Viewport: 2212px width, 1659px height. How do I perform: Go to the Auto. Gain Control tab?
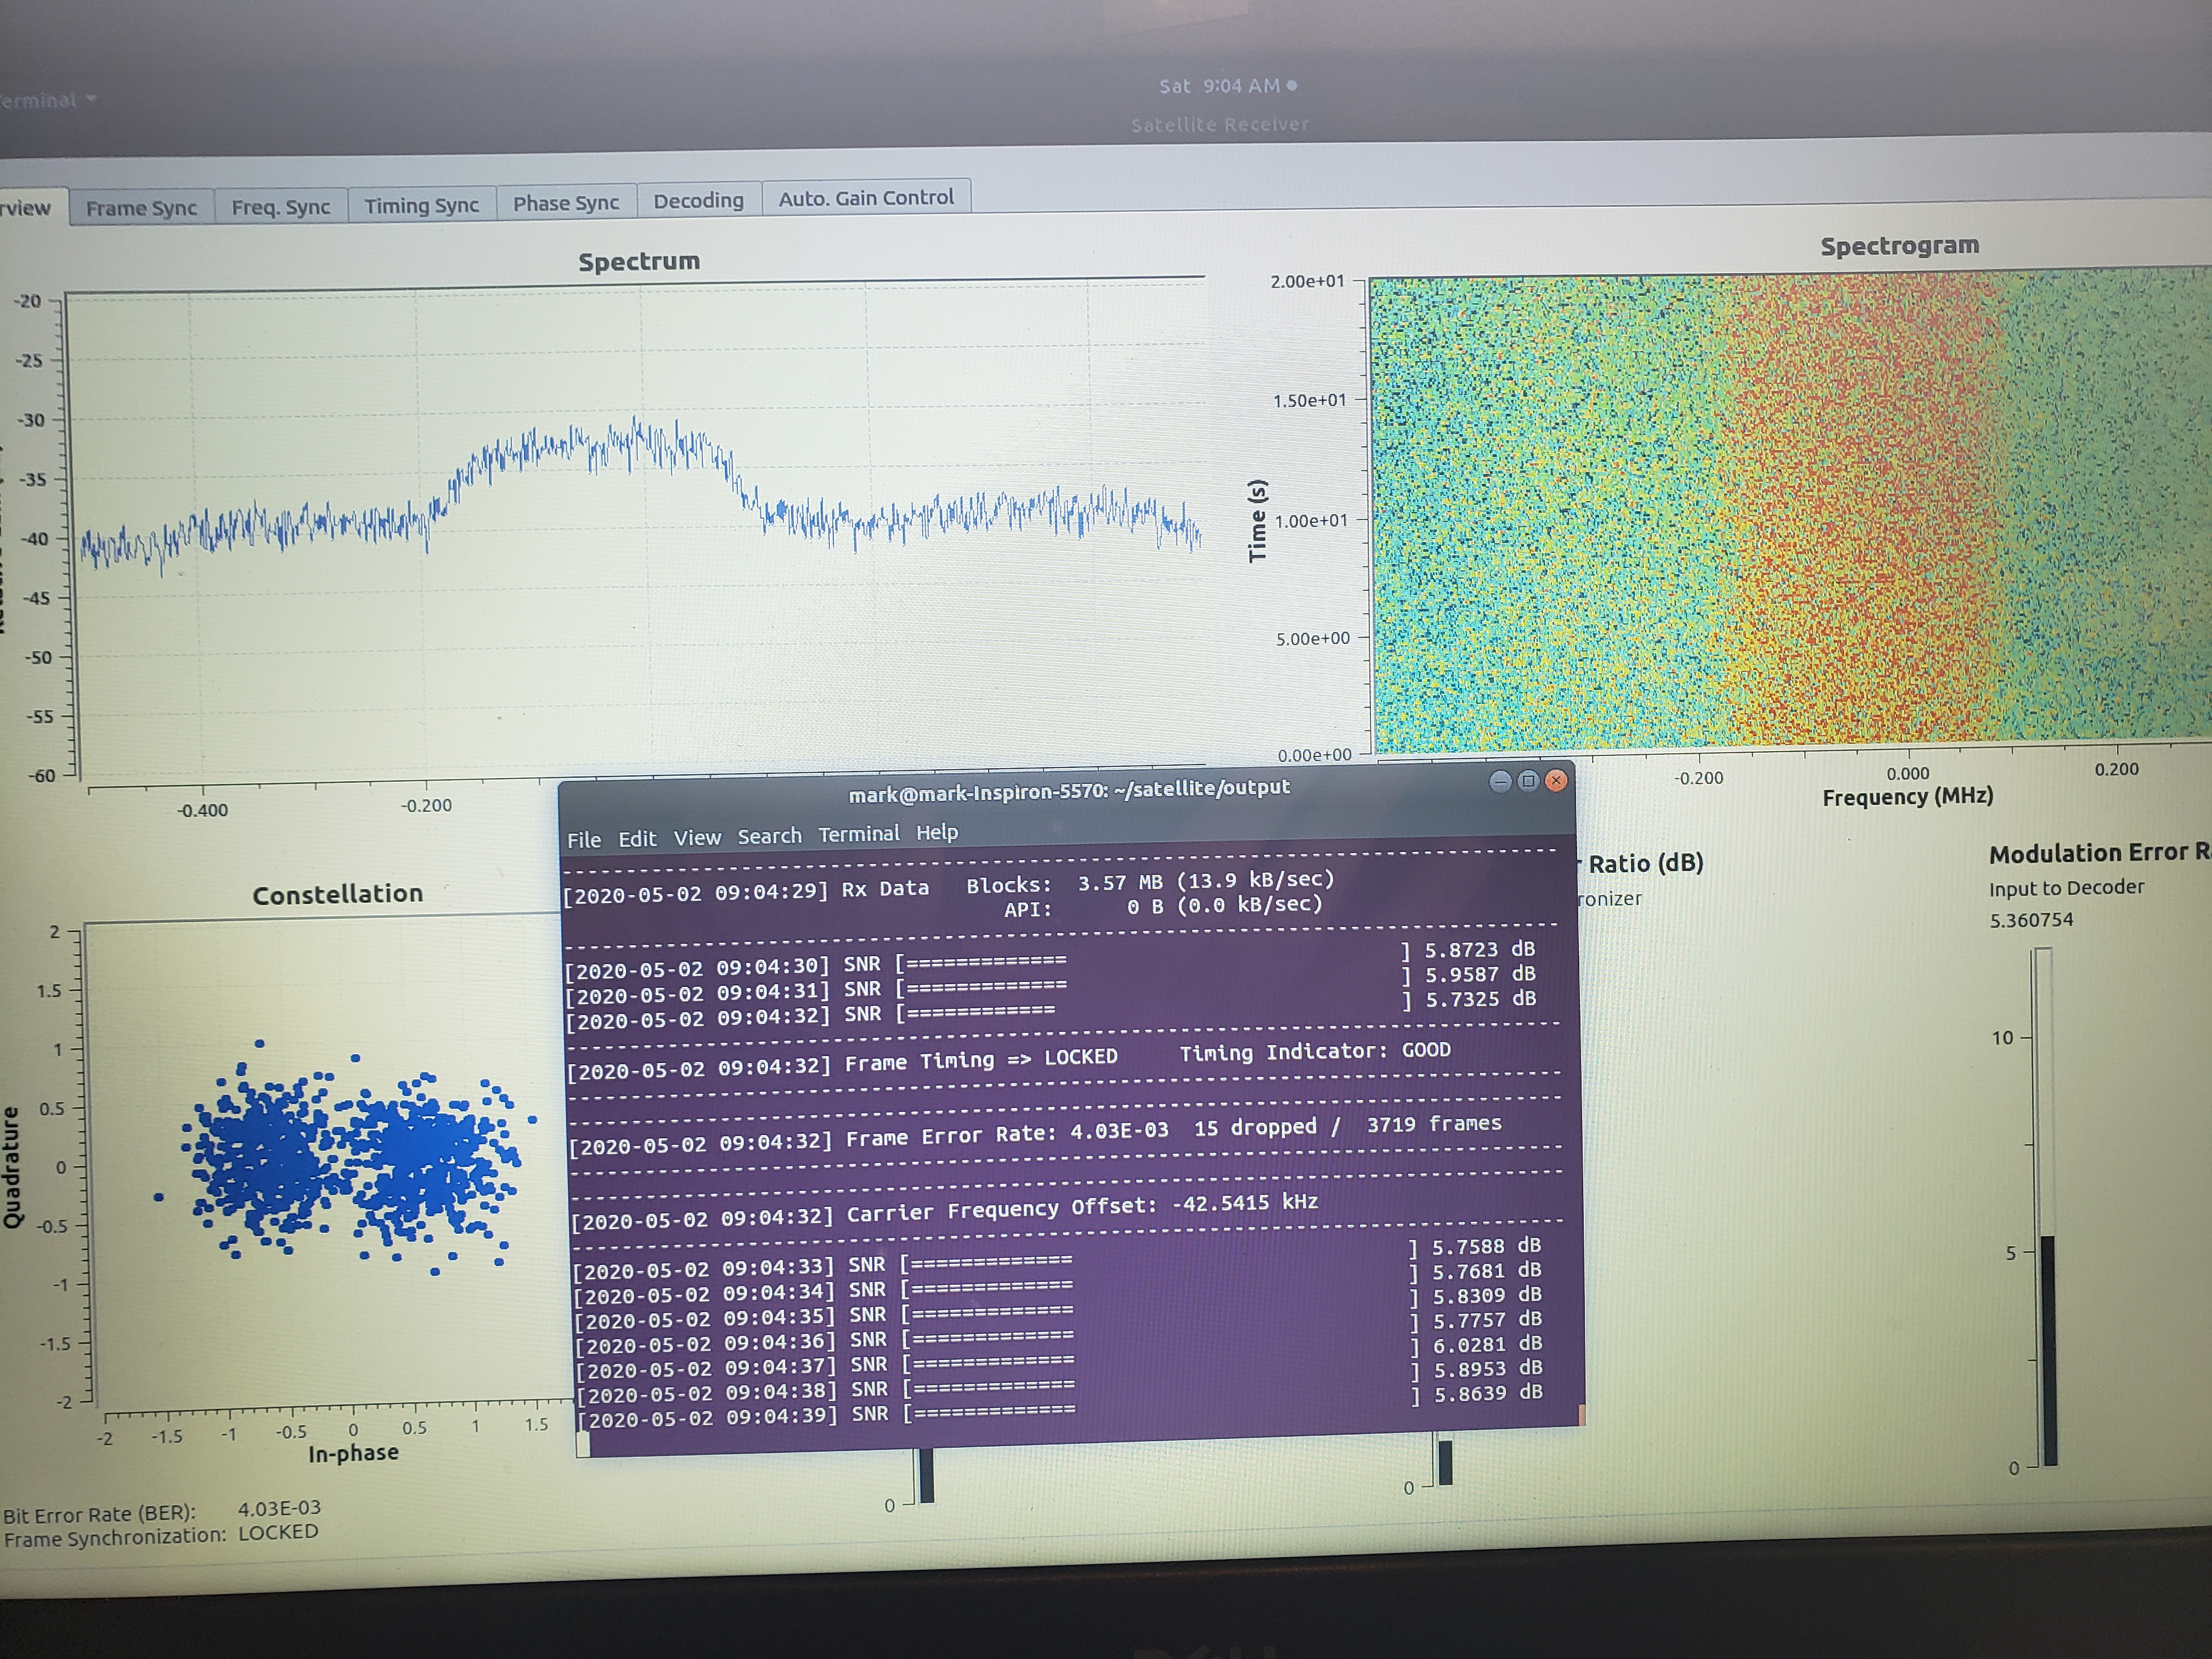pos(866,198)
